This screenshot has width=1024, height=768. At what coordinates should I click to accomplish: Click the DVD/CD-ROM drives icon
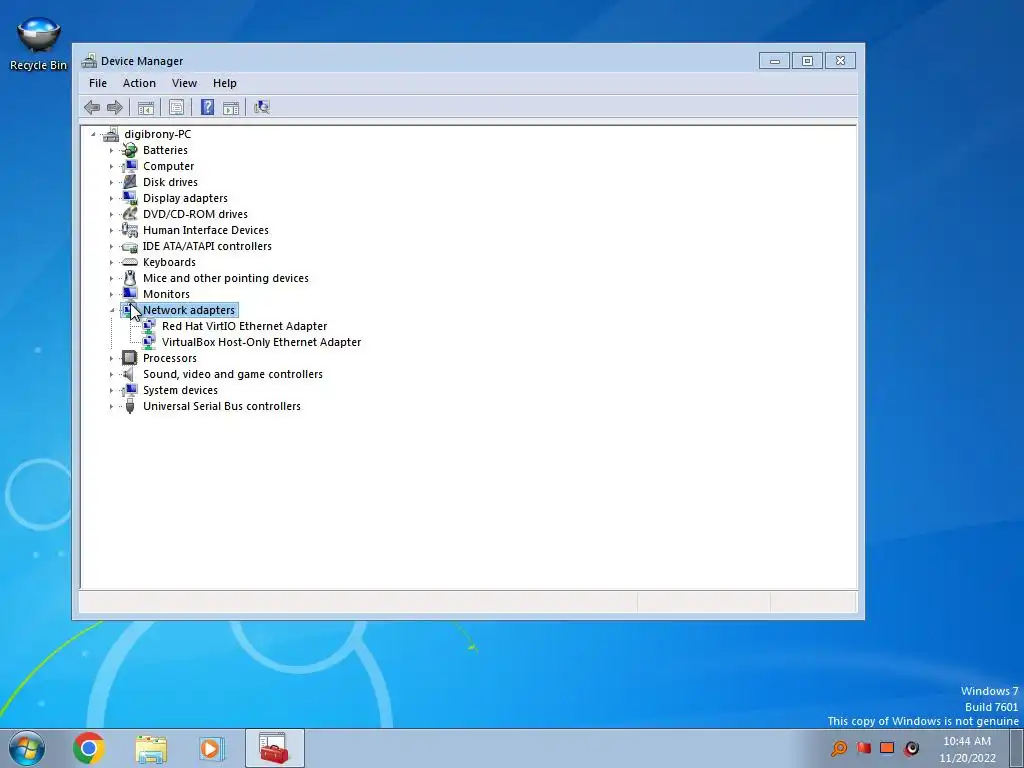[x=129, y=214]
